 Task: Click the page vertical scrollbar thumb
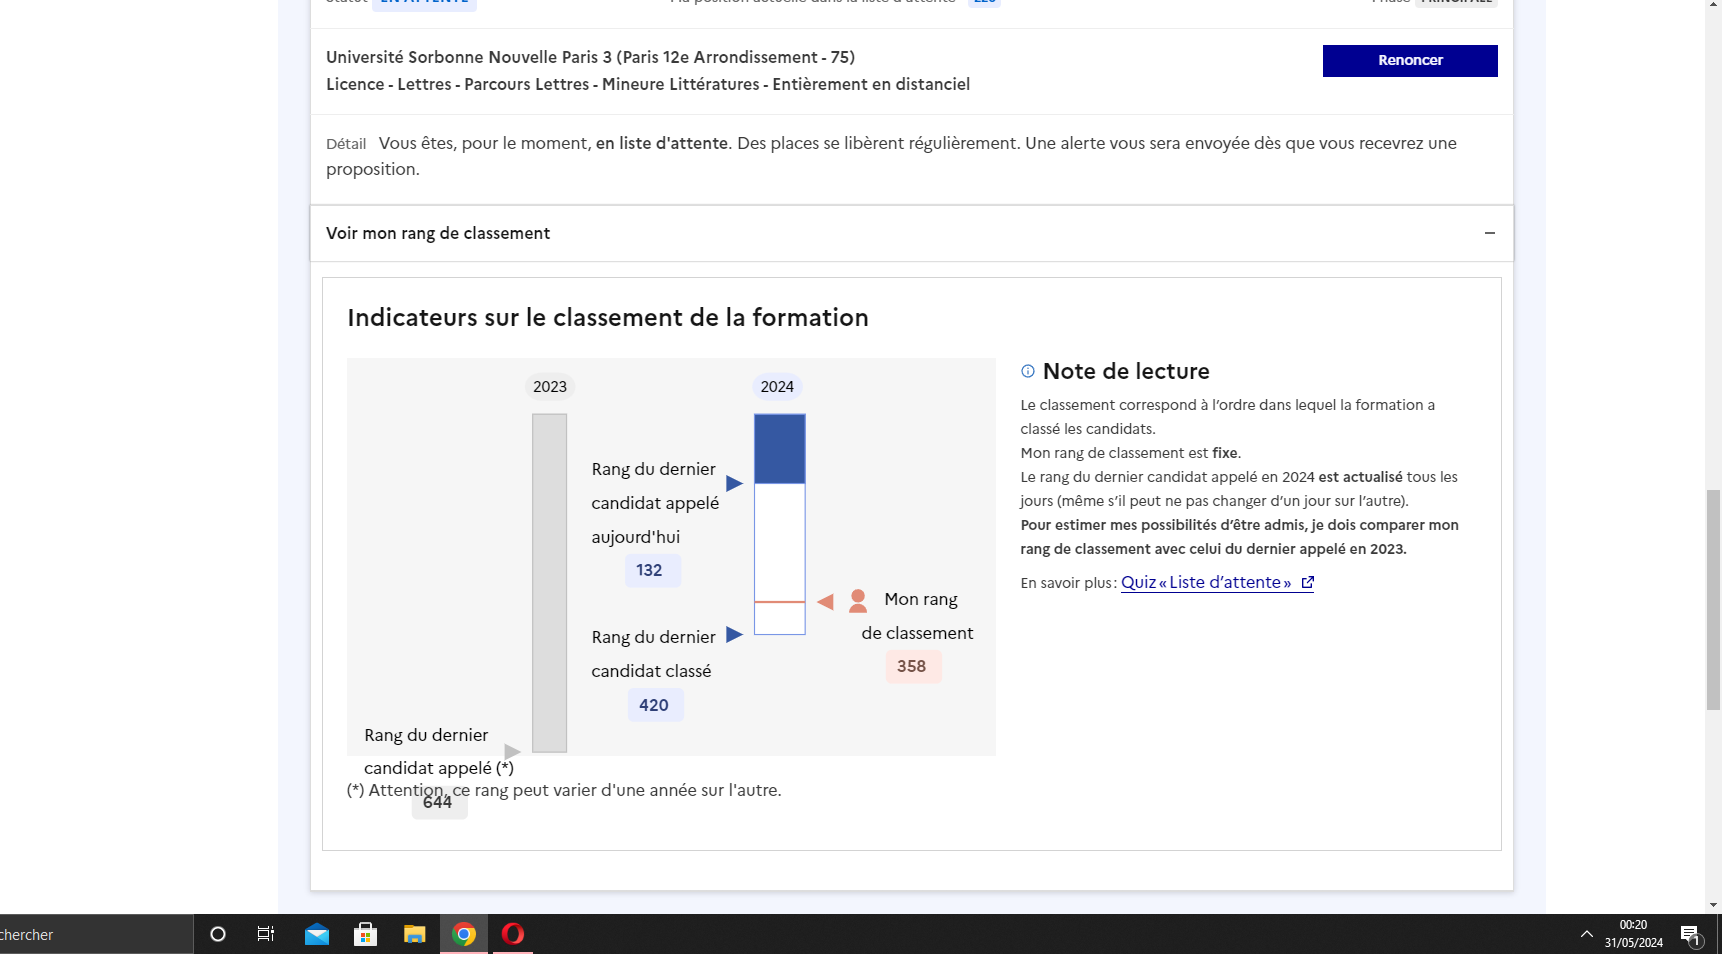1713,600
